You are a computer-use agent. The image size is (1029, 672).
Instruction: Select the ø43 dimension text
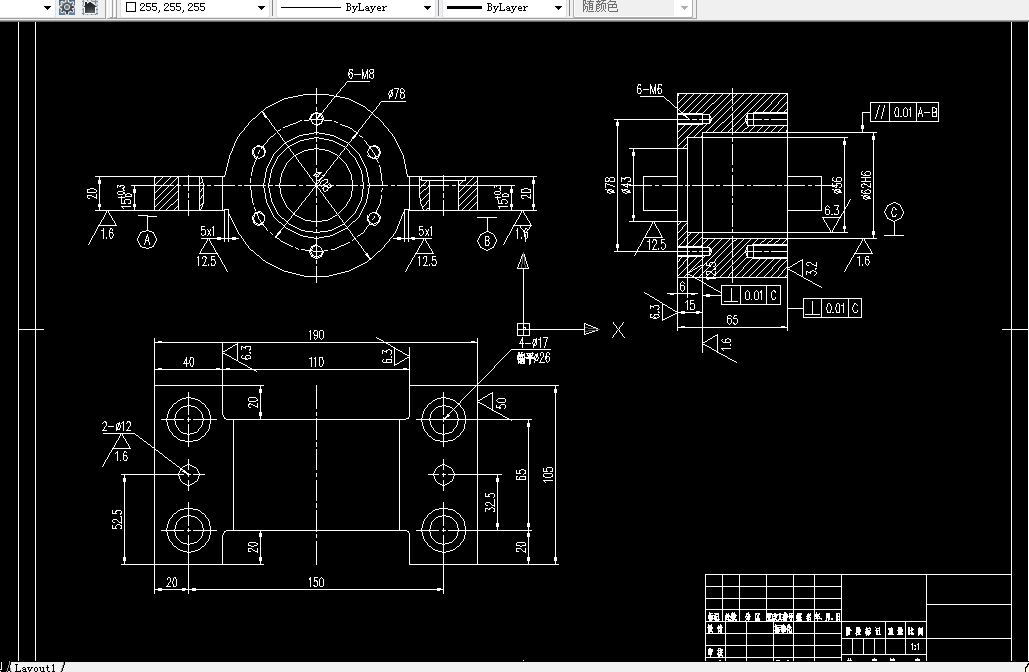[x=625, y=185]
